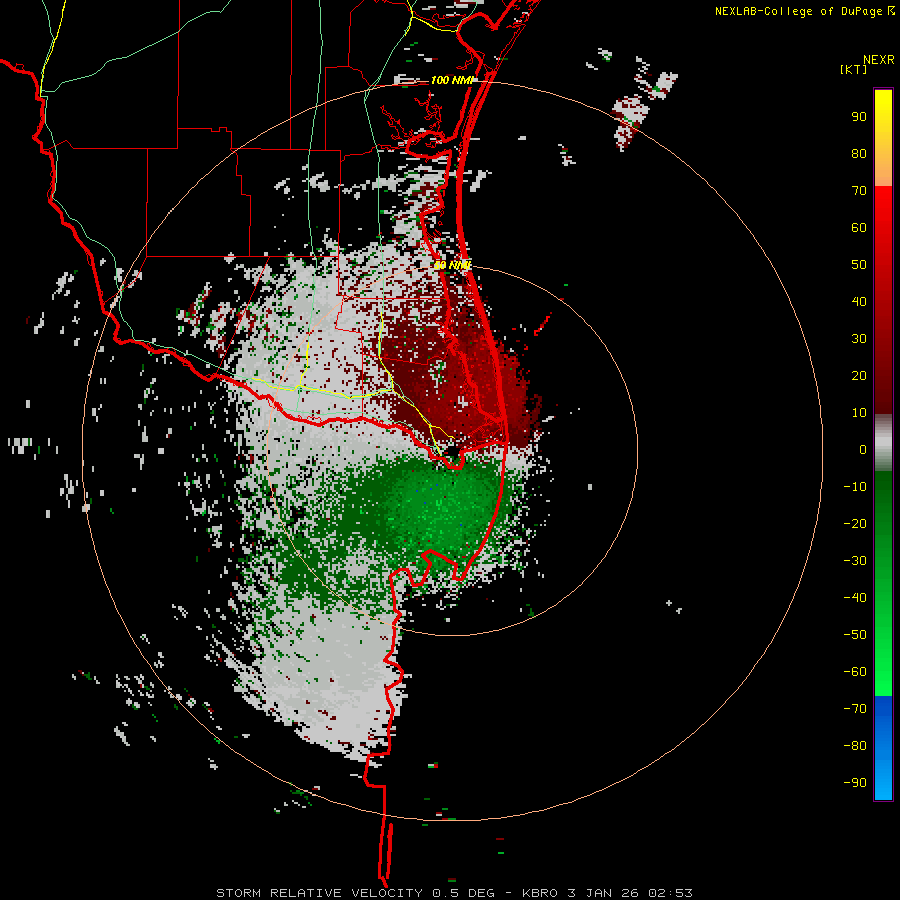Click the 60 knot scale value

tap(859, 228)
